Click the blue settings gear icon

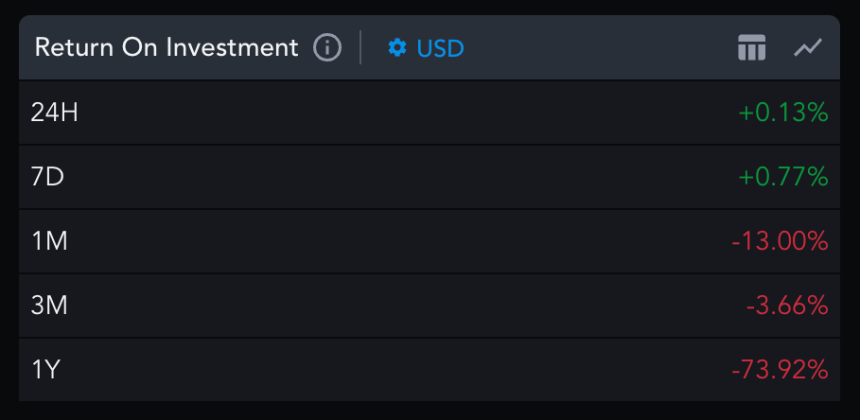pyautogui.click(x=398, y=48)
